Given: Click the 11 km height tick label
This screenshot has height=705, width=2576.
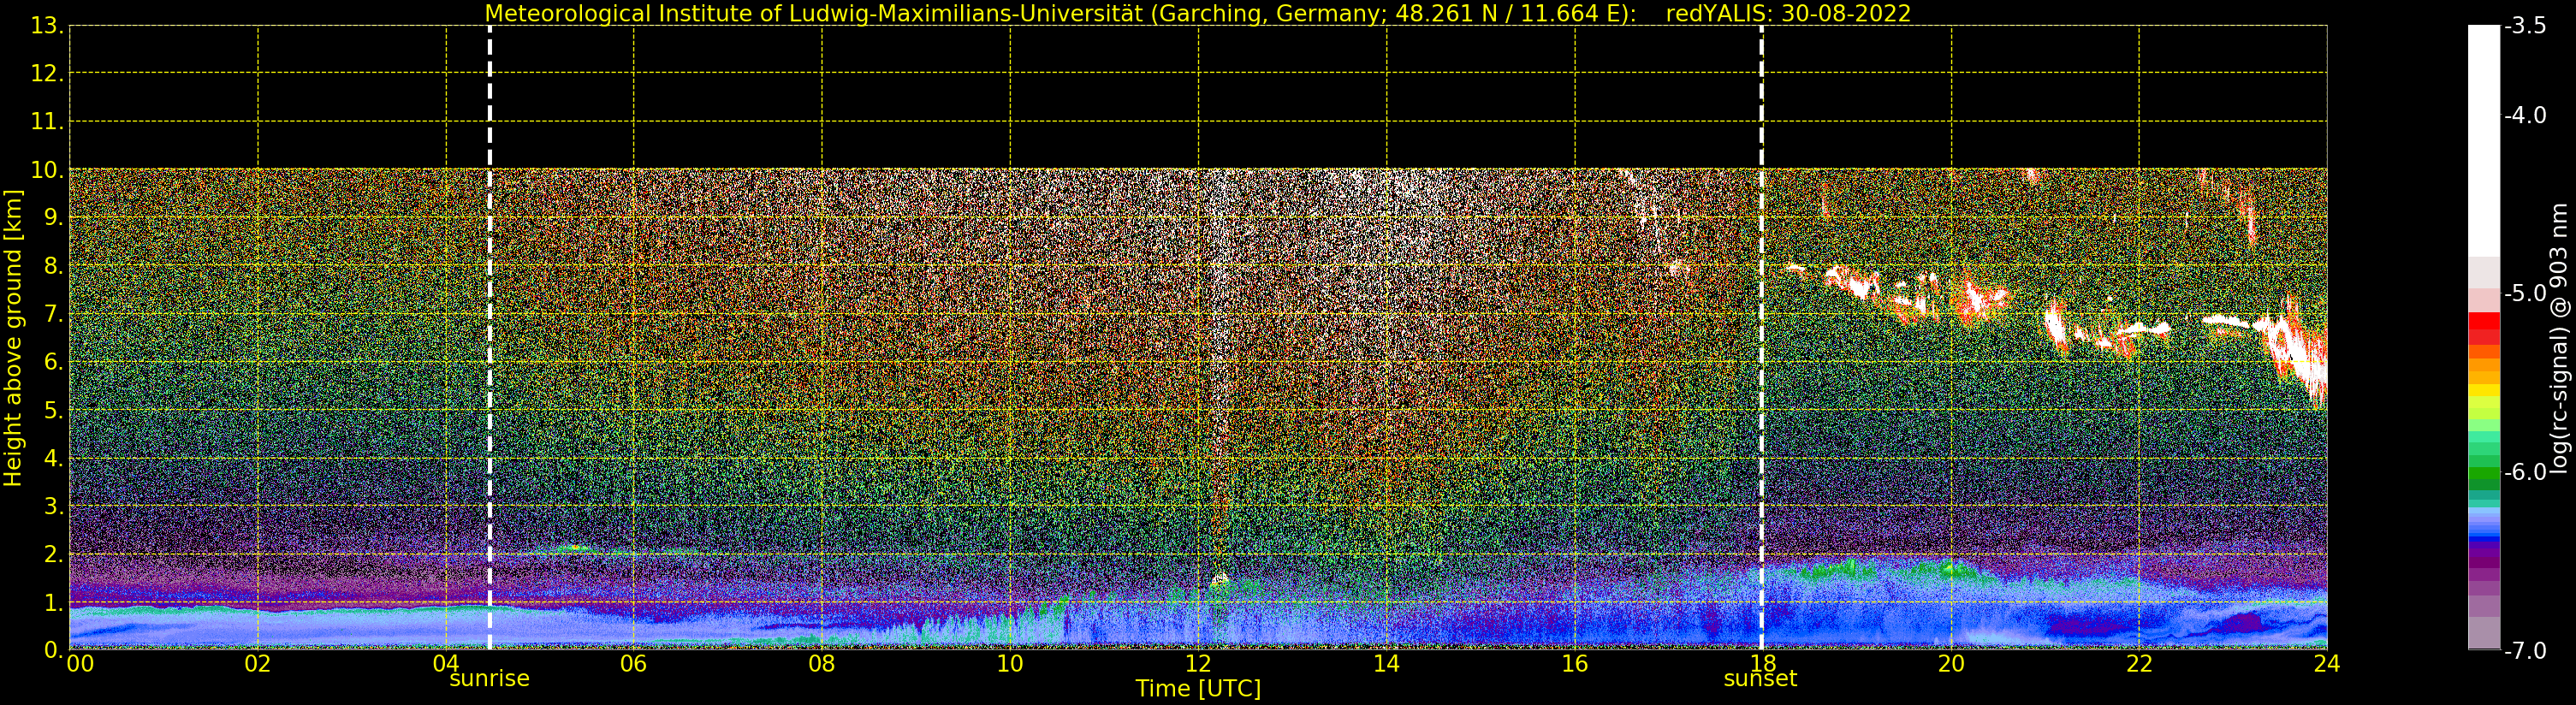Looking at the screenshot, I should 46,122.
